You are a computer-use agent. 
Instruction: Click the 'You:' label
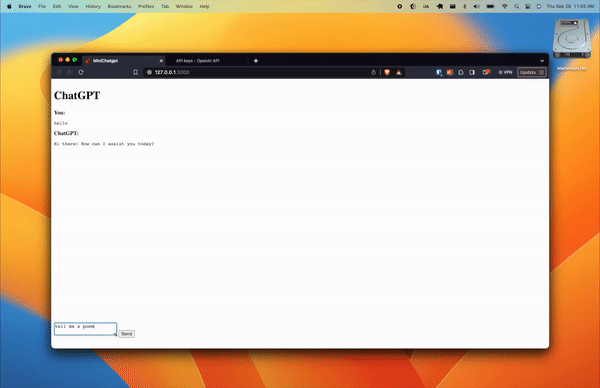(x=59, y=113)
